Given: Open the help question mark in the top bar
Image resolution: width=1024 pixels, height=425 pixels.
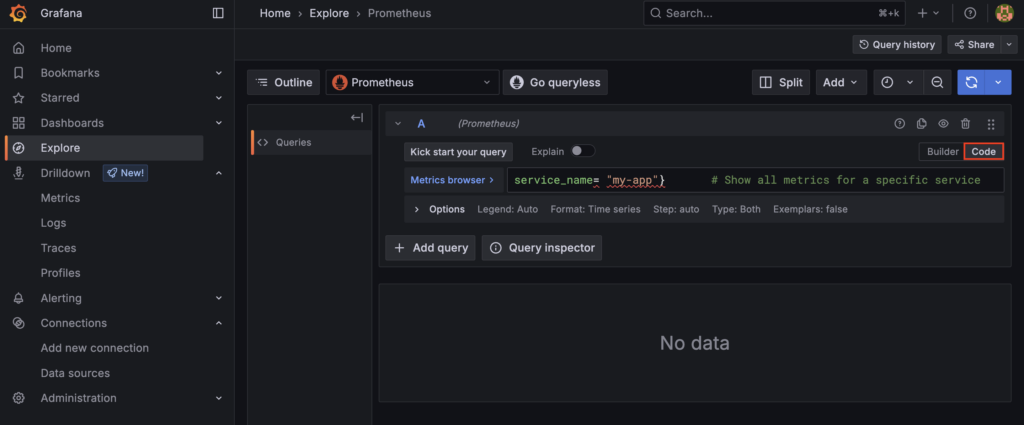Looking at the screenshot, I should pos(970,13).
